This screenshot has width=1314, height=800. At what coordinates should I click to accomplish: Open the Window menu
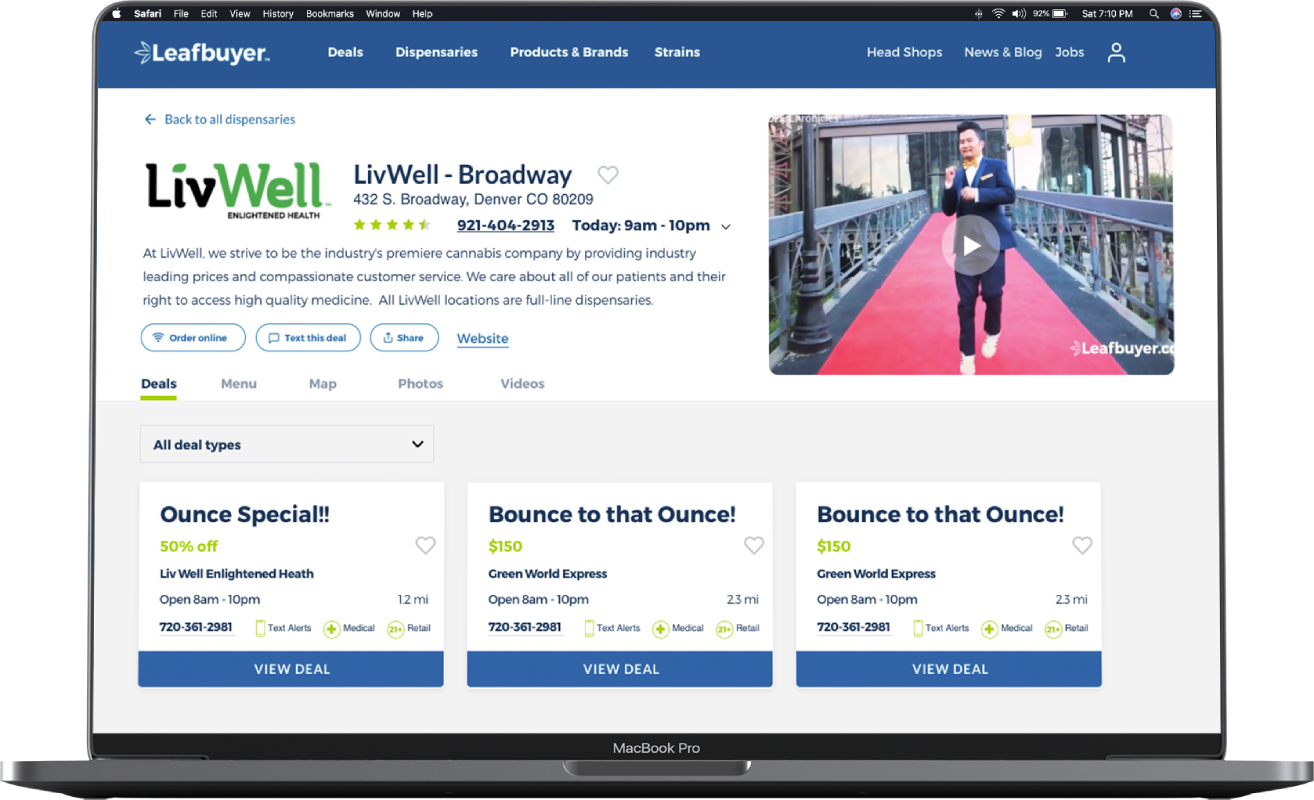tap(383, 14)
